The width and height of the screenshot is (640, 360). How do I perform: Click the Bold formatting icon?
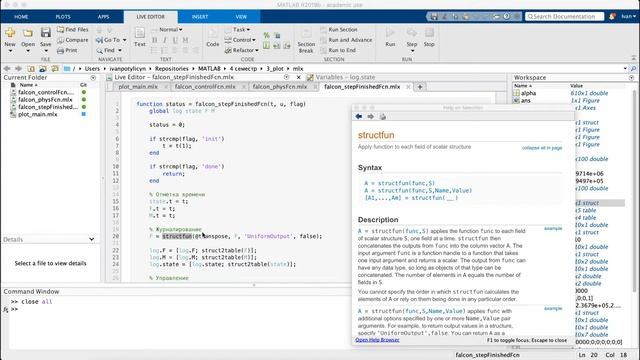point(154,40)
